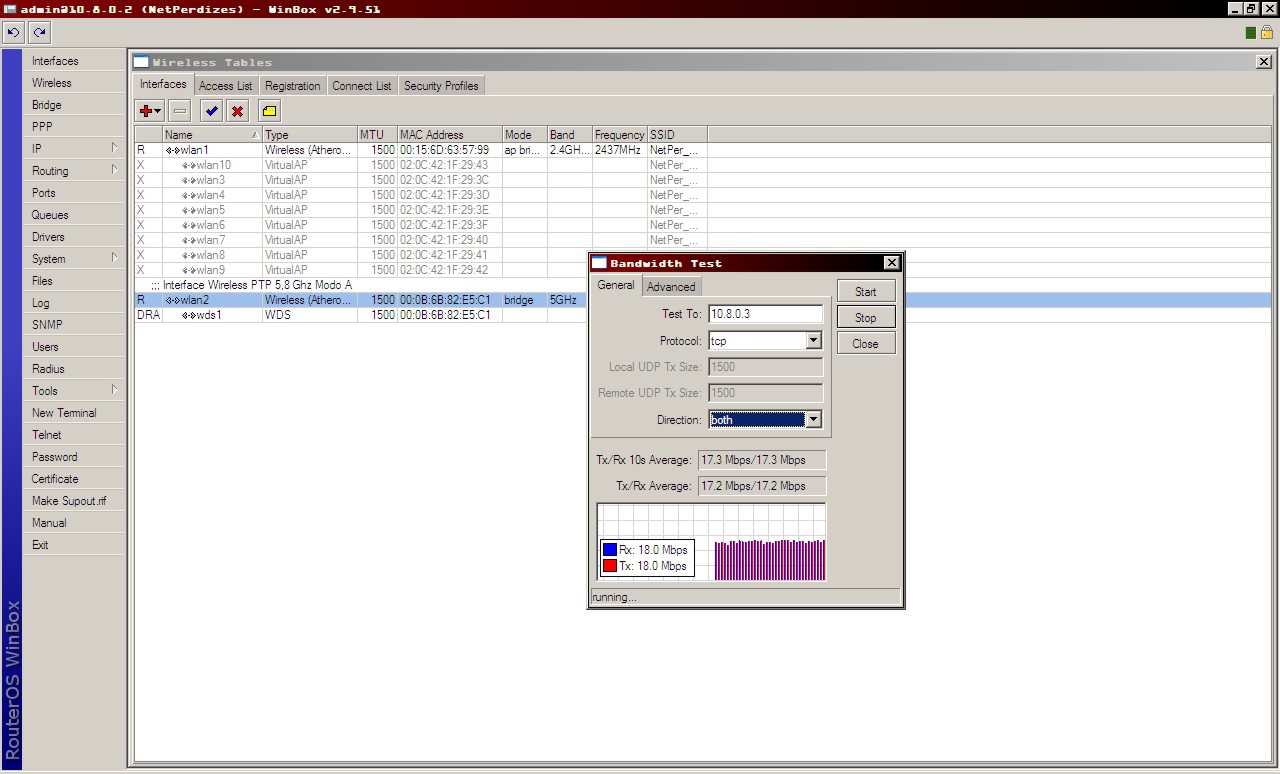Click the Redo arrow icon
This screenshot has height=774, width=1280.
tap(39, 33)
